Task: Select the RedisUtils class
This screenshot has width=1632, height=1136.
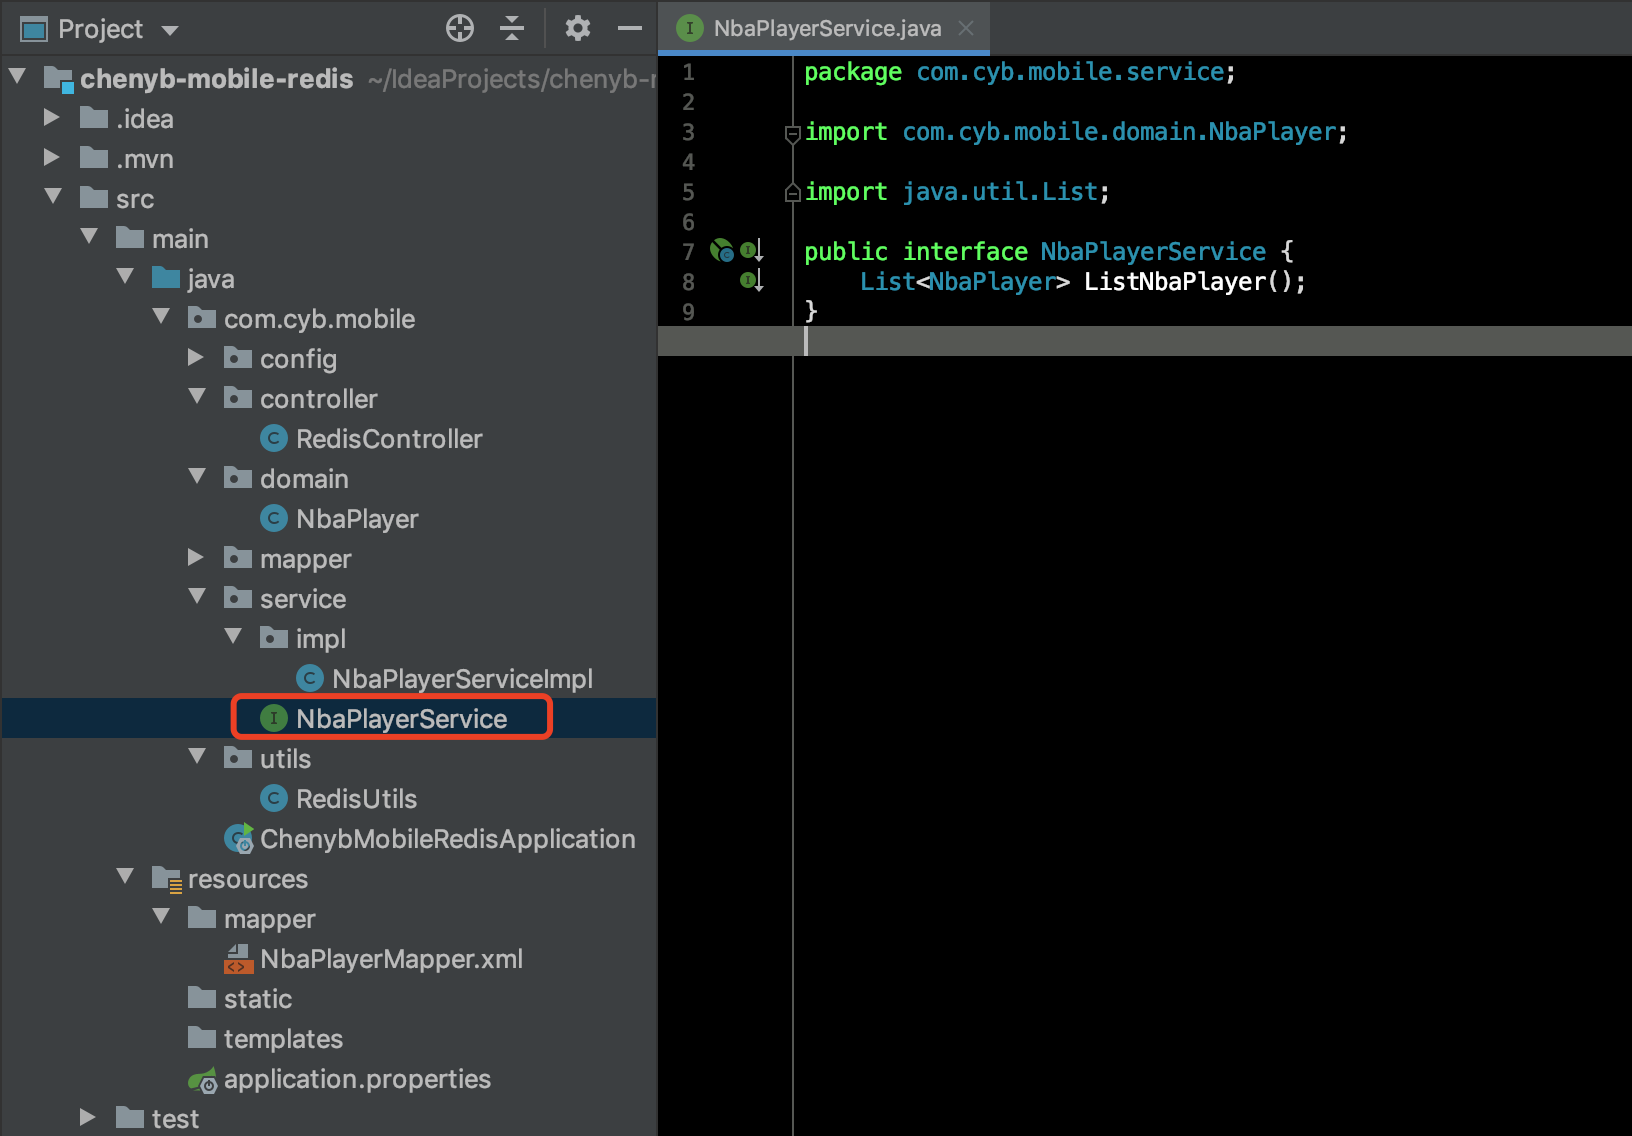Action: pyautogui.click(x=356, y=799)
